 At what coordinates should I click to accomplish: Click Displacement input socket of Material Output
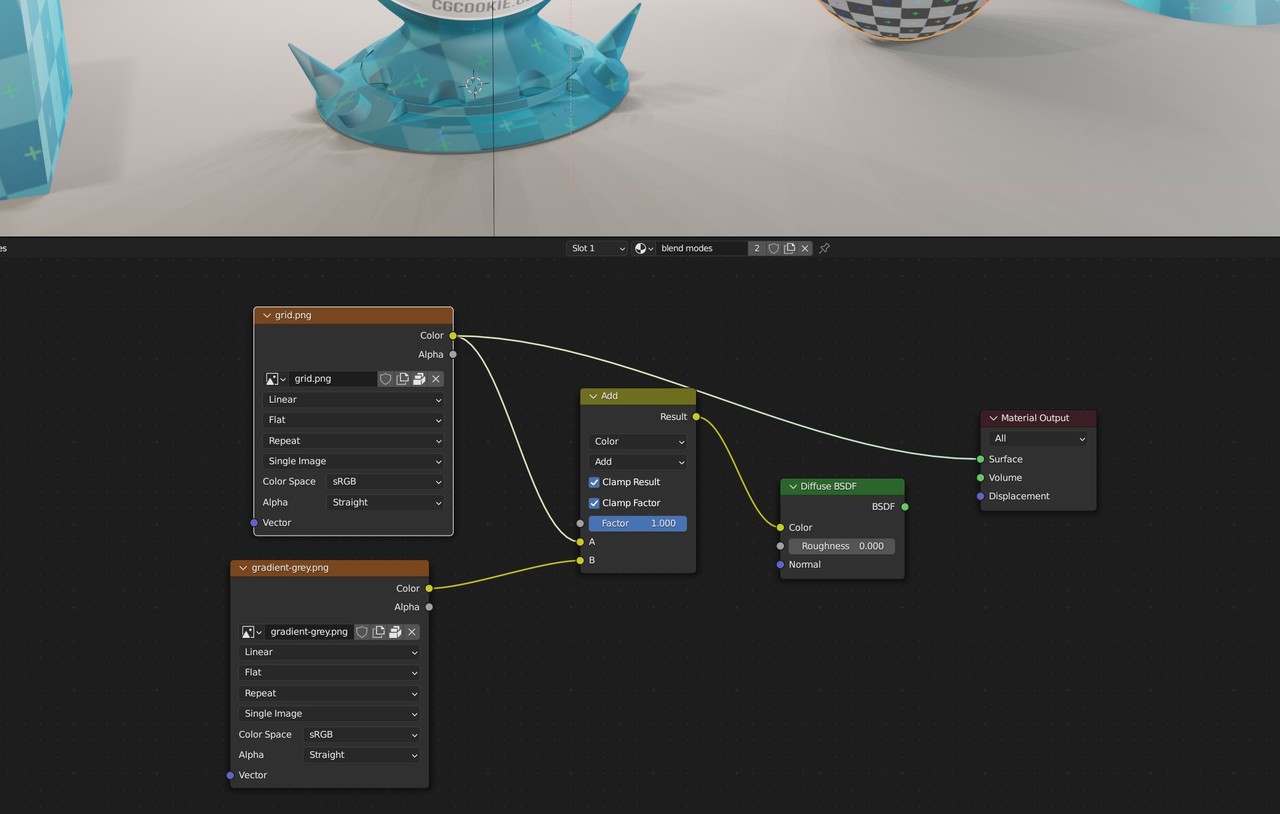(x=980, y=496)
